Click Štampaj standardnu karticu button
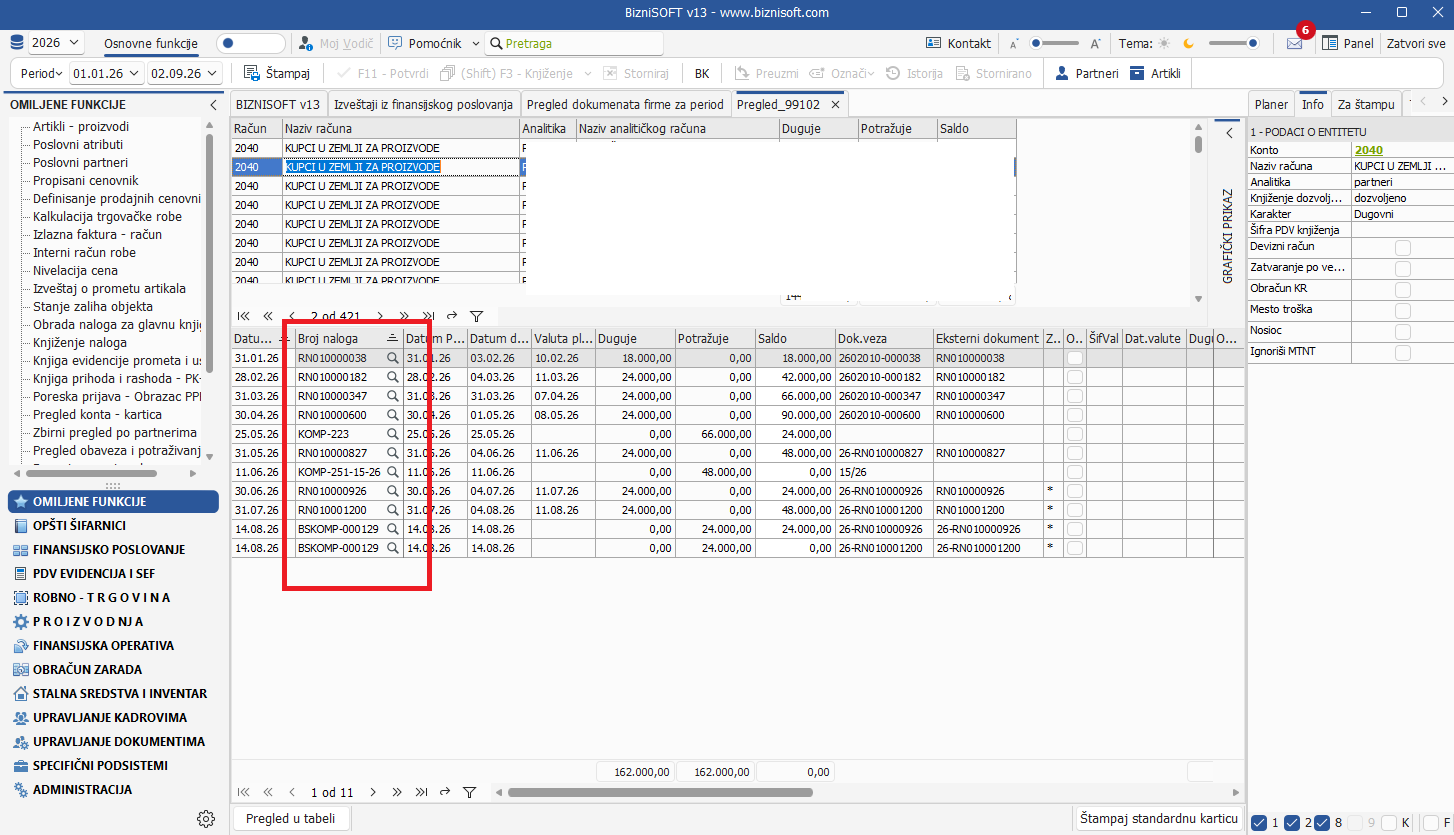Image resolution: width=1454 pixels, height=835 pixels. click(1160, 818)
